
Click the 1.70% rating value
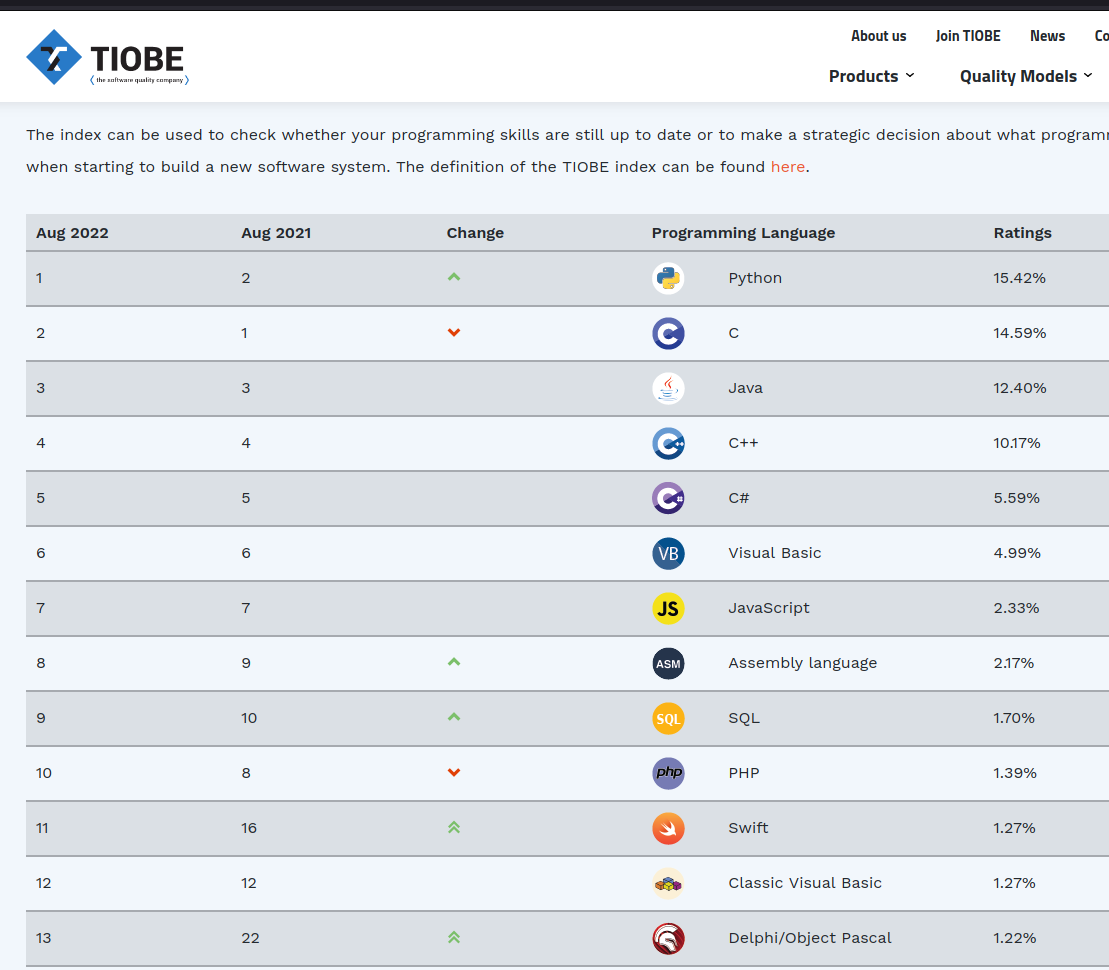click(x=1014, y=718)
